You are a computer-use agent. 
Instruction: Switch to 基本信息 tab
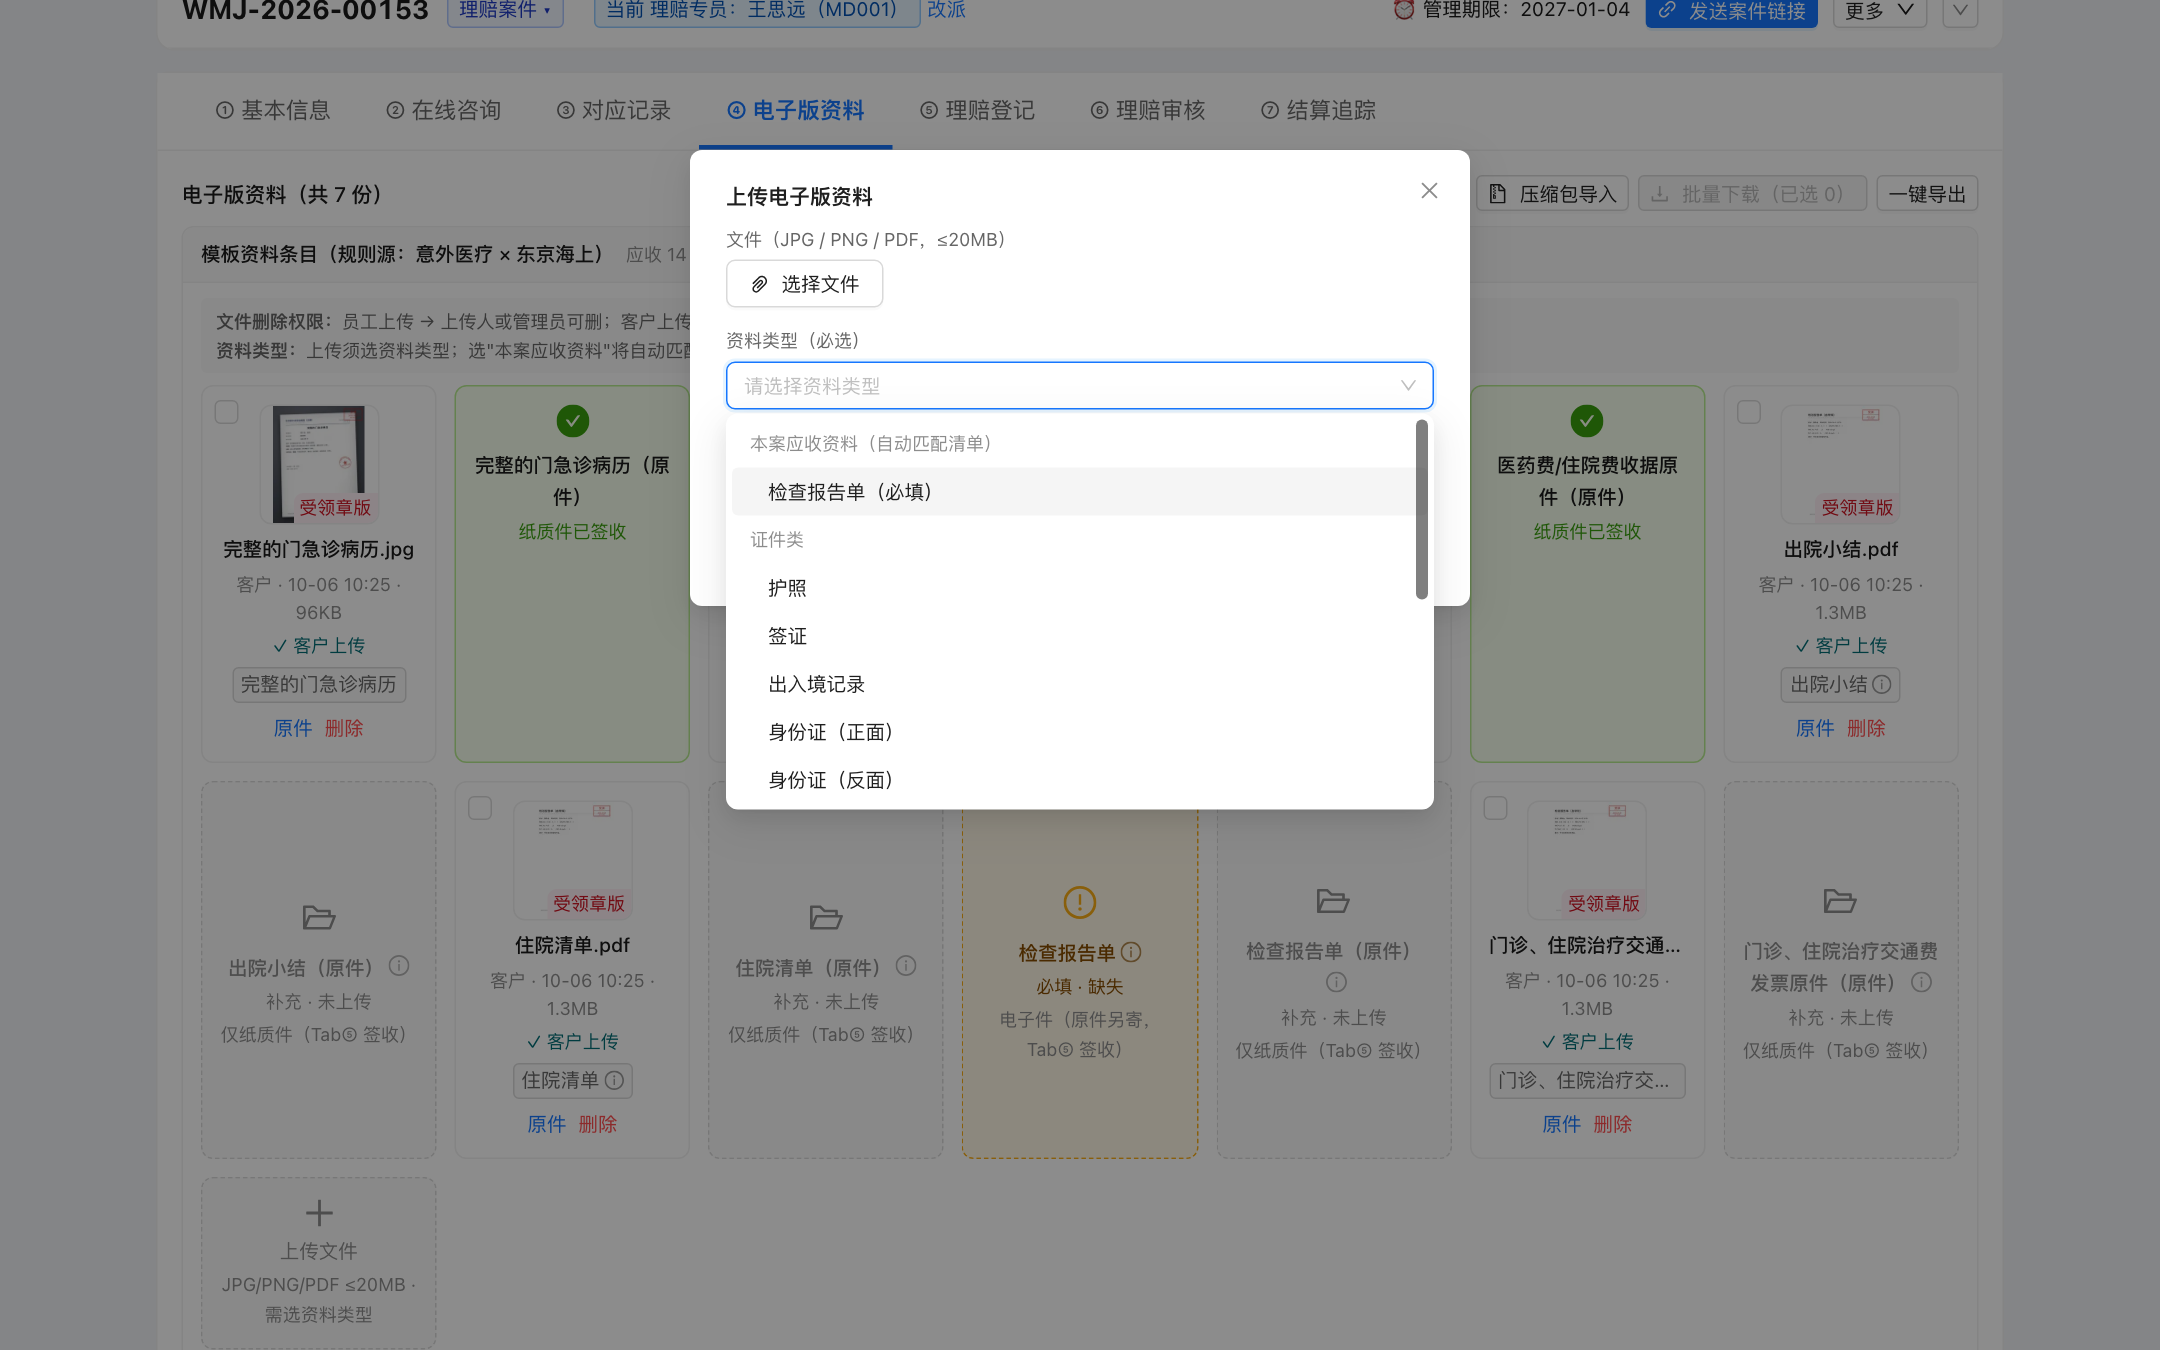point(273,110)
